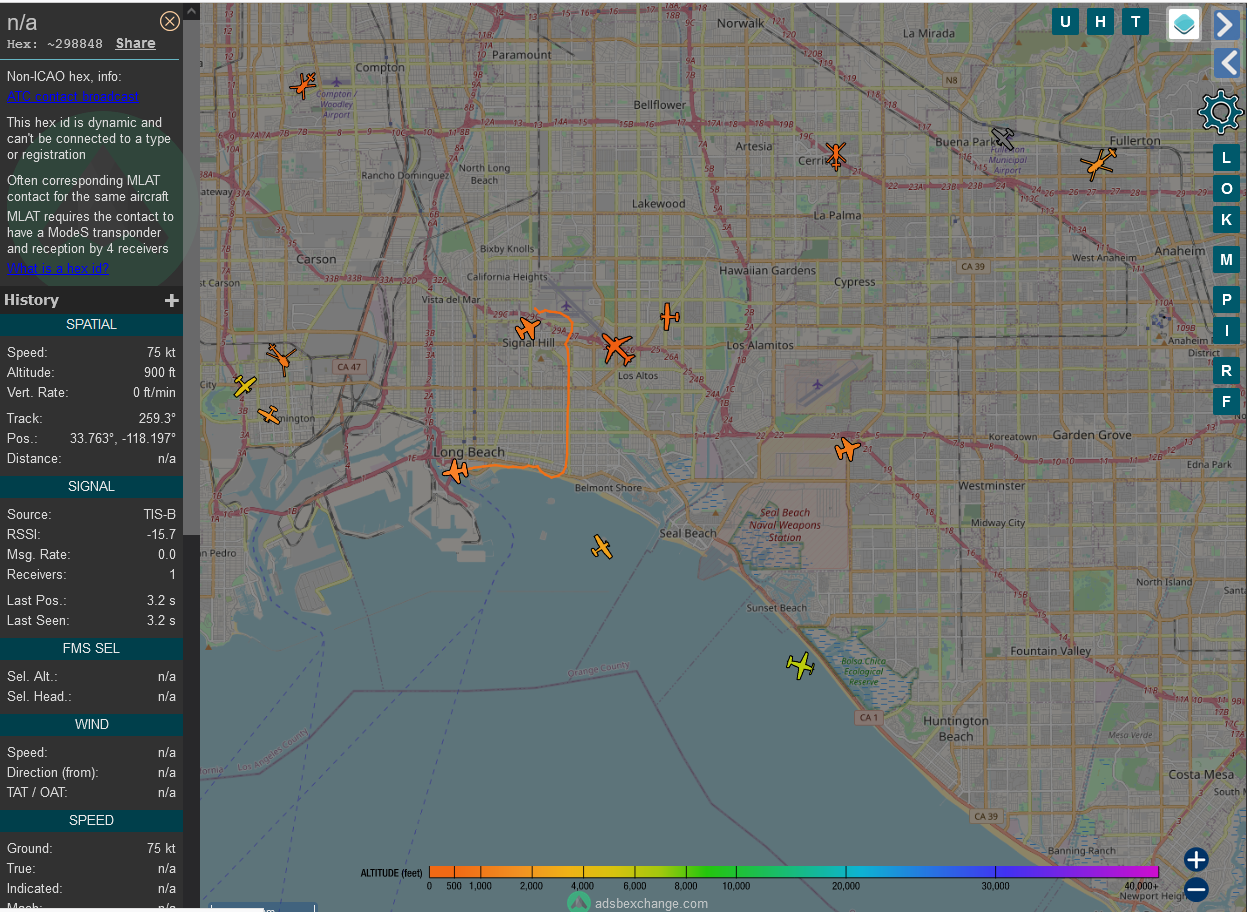Select the selected aircraft at Long Beach shoreline
This screenshot has width=1247, height=912.
coord(456,470)
